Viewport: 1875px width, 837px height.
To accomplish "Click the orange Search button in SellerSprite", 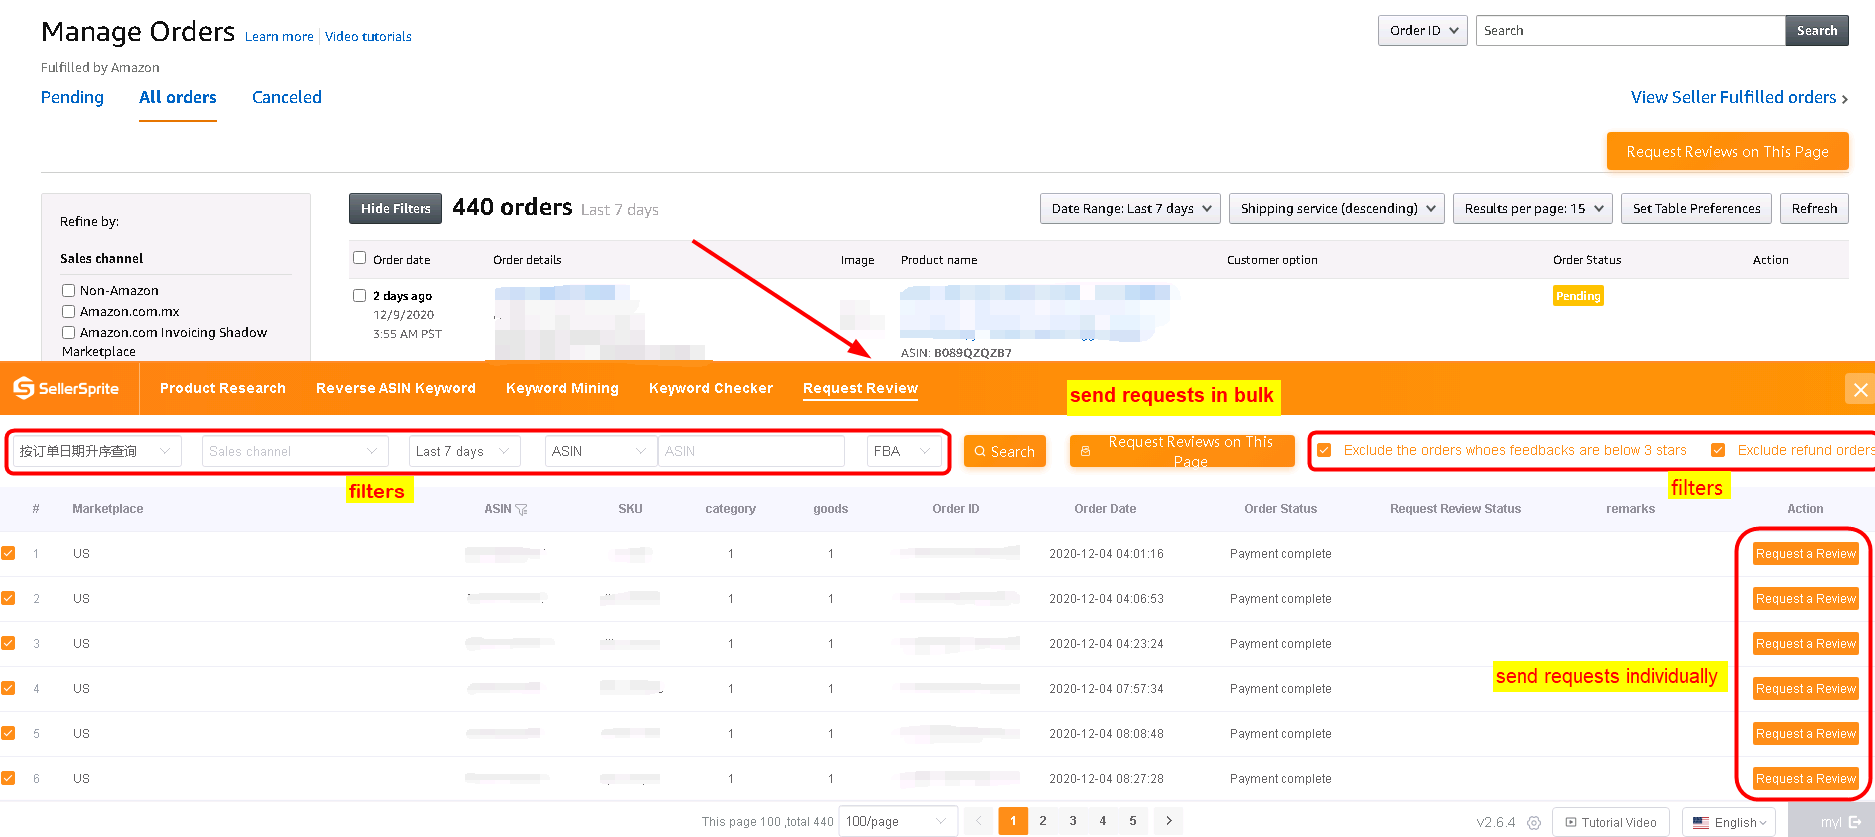I will (x=1005, y=451).
